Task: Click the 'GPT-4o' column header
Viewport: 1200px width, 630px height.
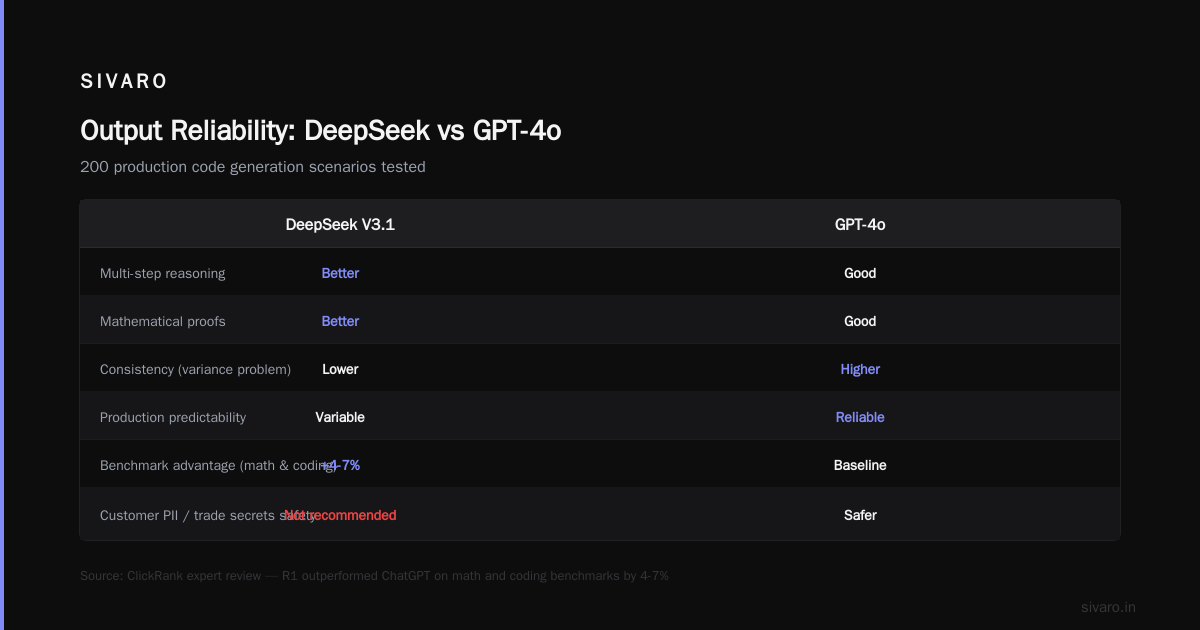Action: tap(860, 225)
